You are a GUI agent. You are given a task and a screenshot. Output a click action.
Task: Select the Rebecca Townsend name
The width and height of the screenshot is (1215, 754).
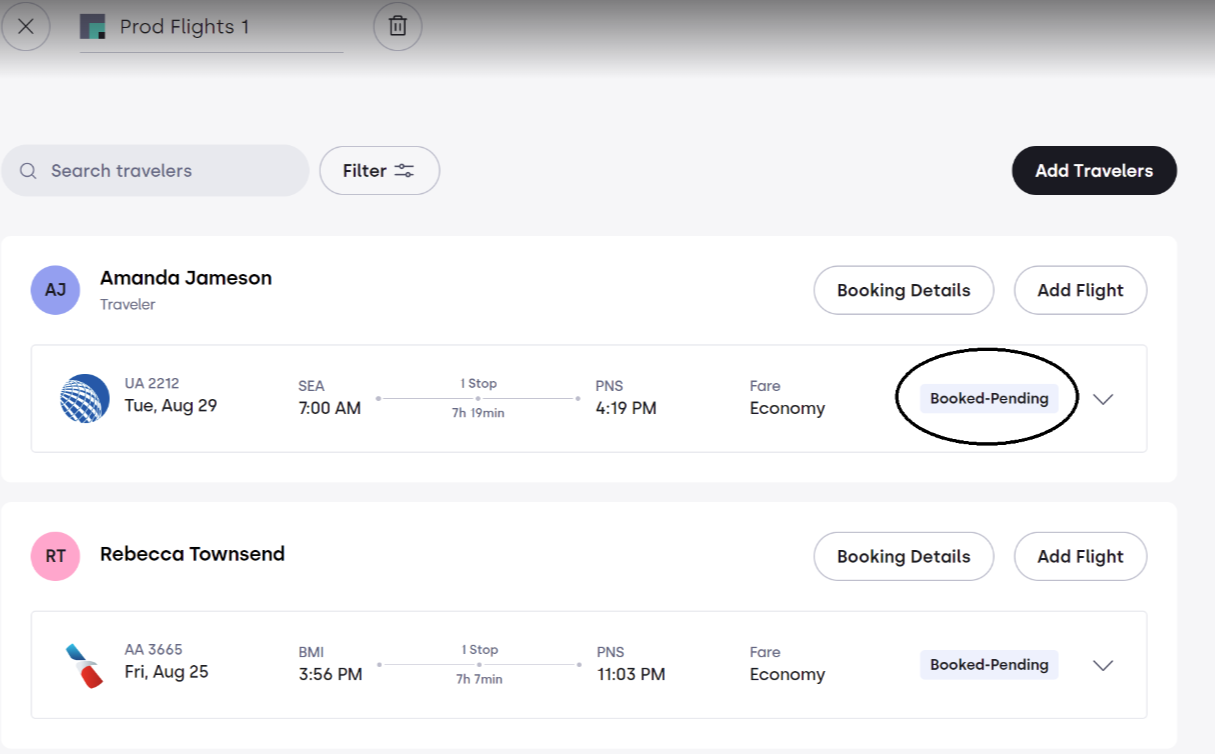(192, 554)
